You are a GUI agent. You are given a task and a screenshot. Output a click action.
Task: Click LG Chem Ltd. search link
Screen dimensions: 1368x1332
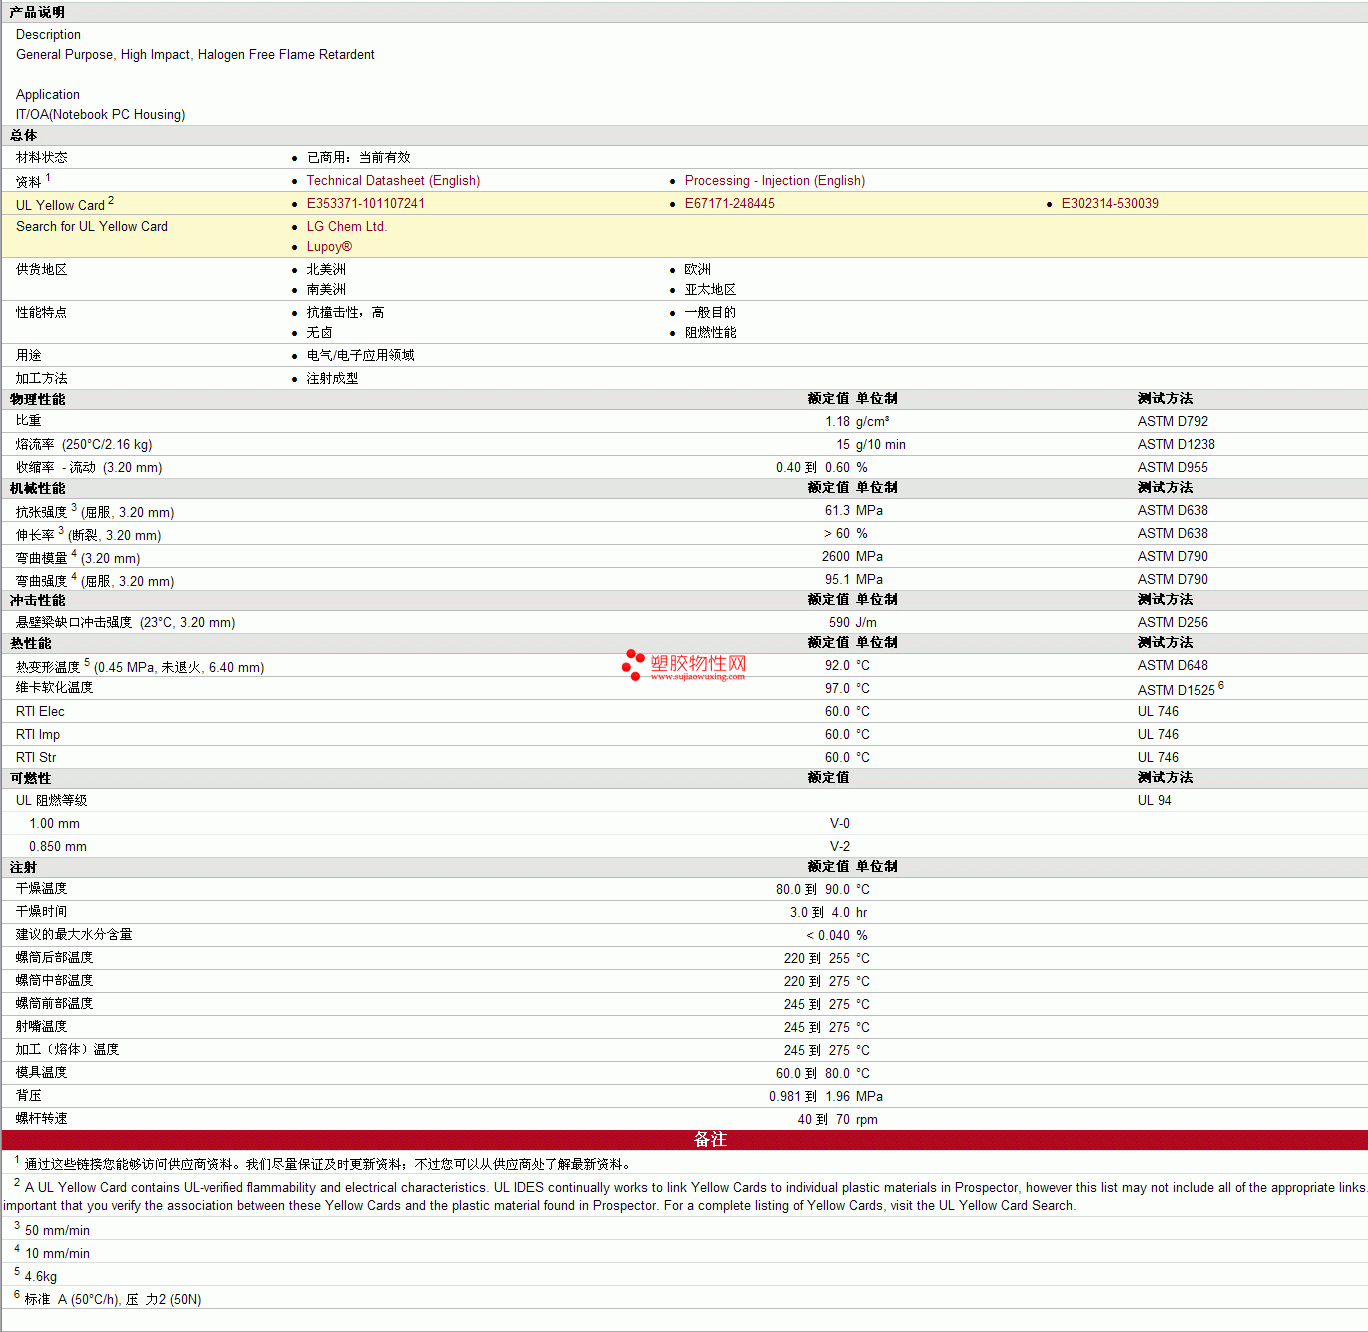346,227
